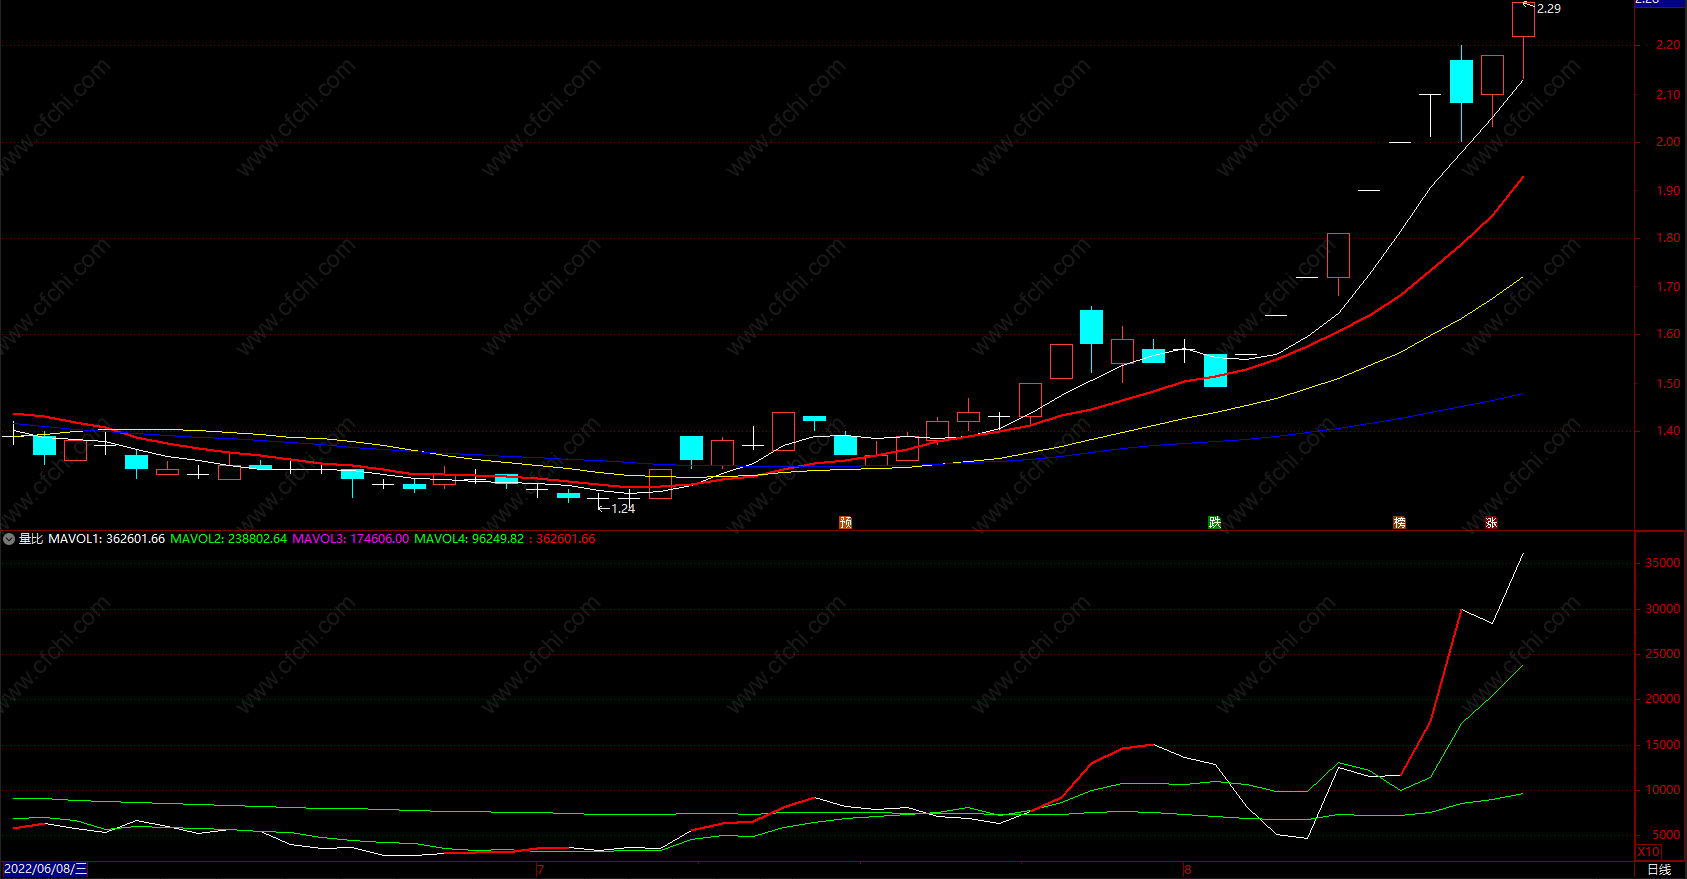Click the month 7 timeline marker
The width and height of the screenshot is (1687, 879).
click(540, 869)
